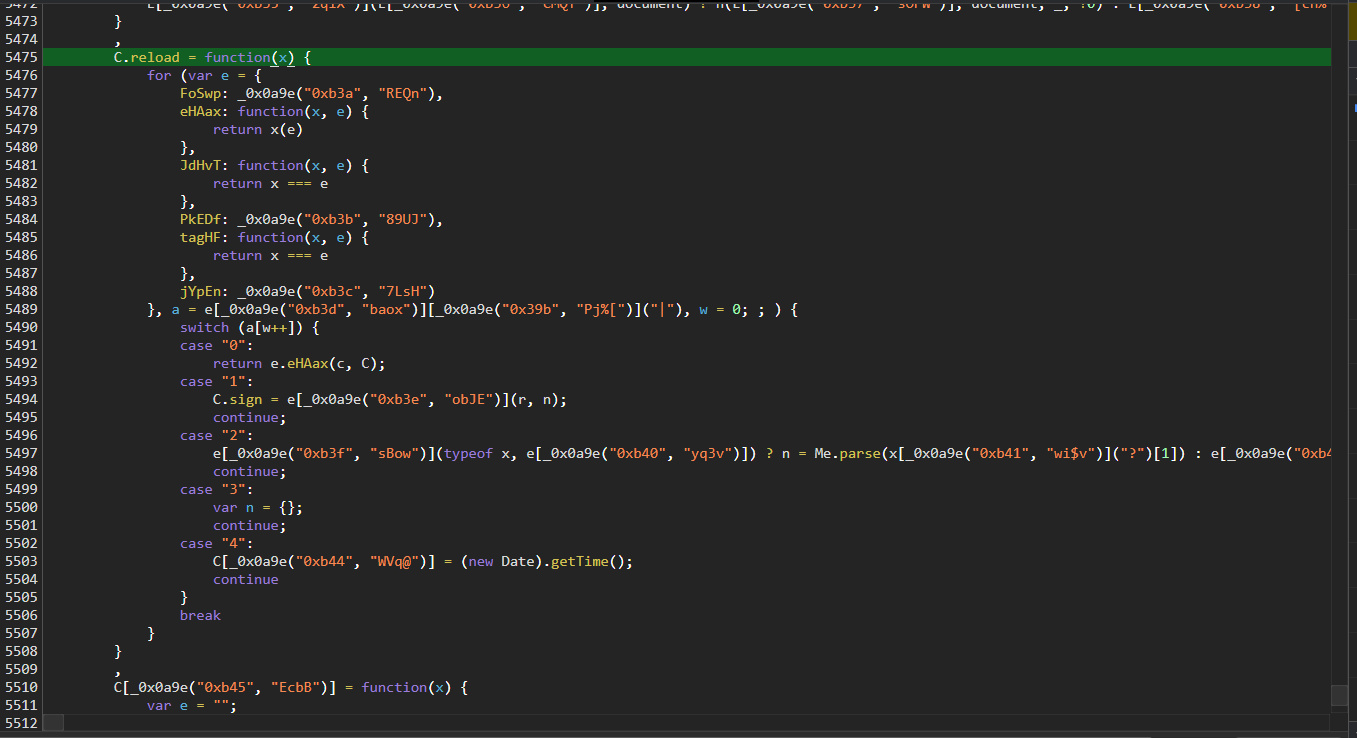Click line number 5473 in the gutter
The height and width of the screenshot is (738, 1357).
[x=22, y=21]
